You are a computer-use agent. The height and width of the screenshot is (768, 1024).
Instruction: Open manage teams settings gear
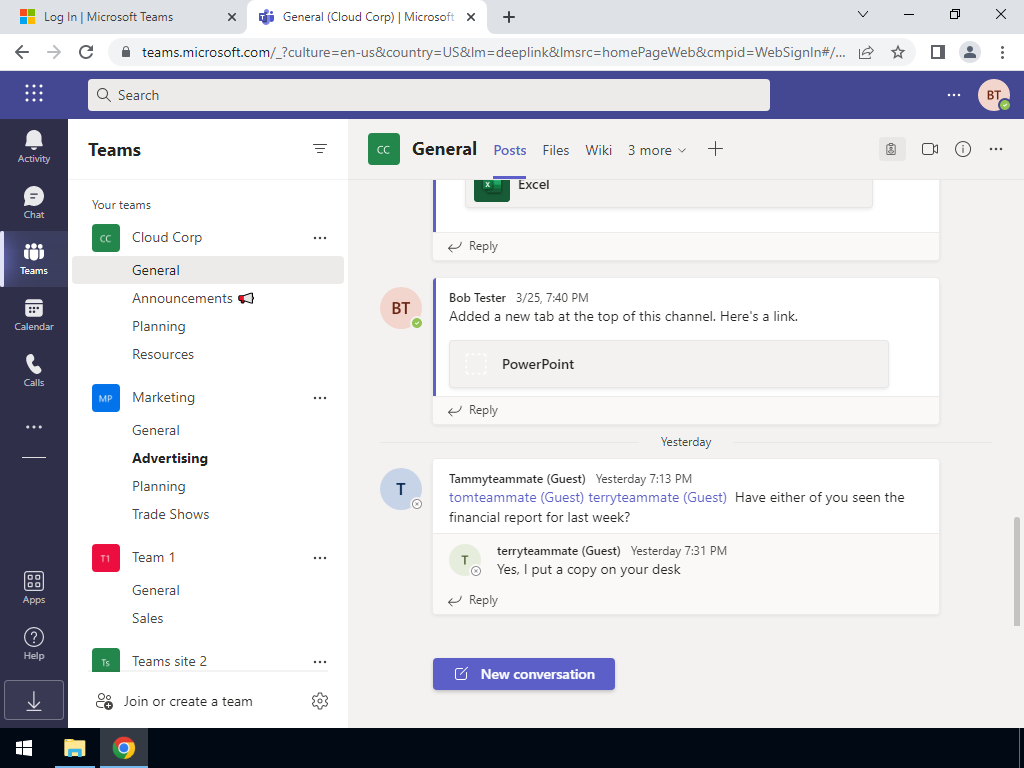coord(320,701)
